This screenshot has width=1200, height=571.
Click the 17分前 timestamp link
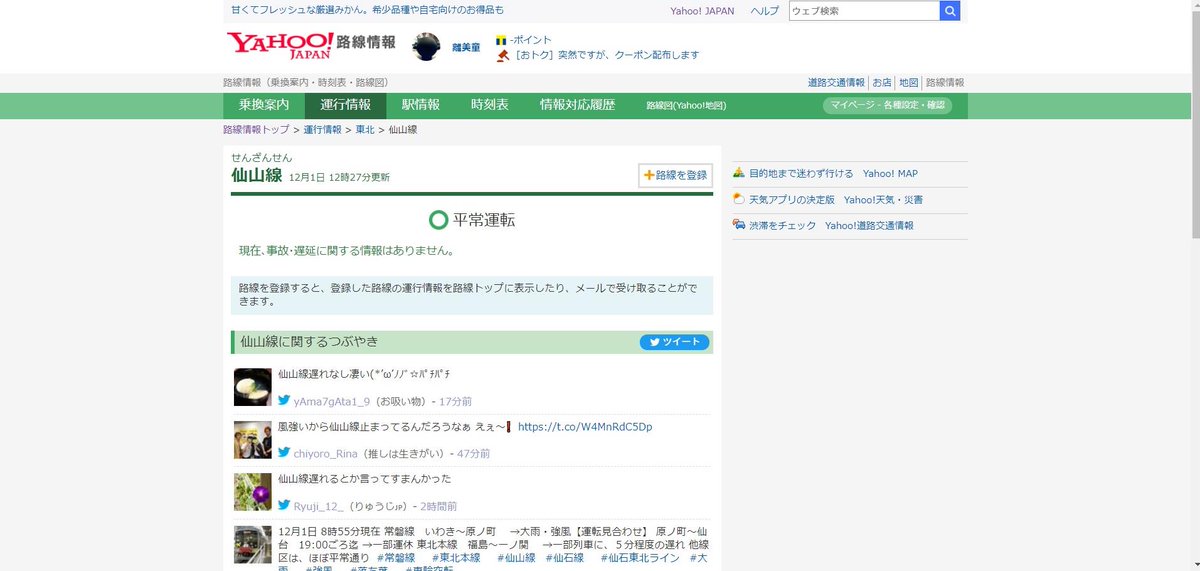click(456, 401)
